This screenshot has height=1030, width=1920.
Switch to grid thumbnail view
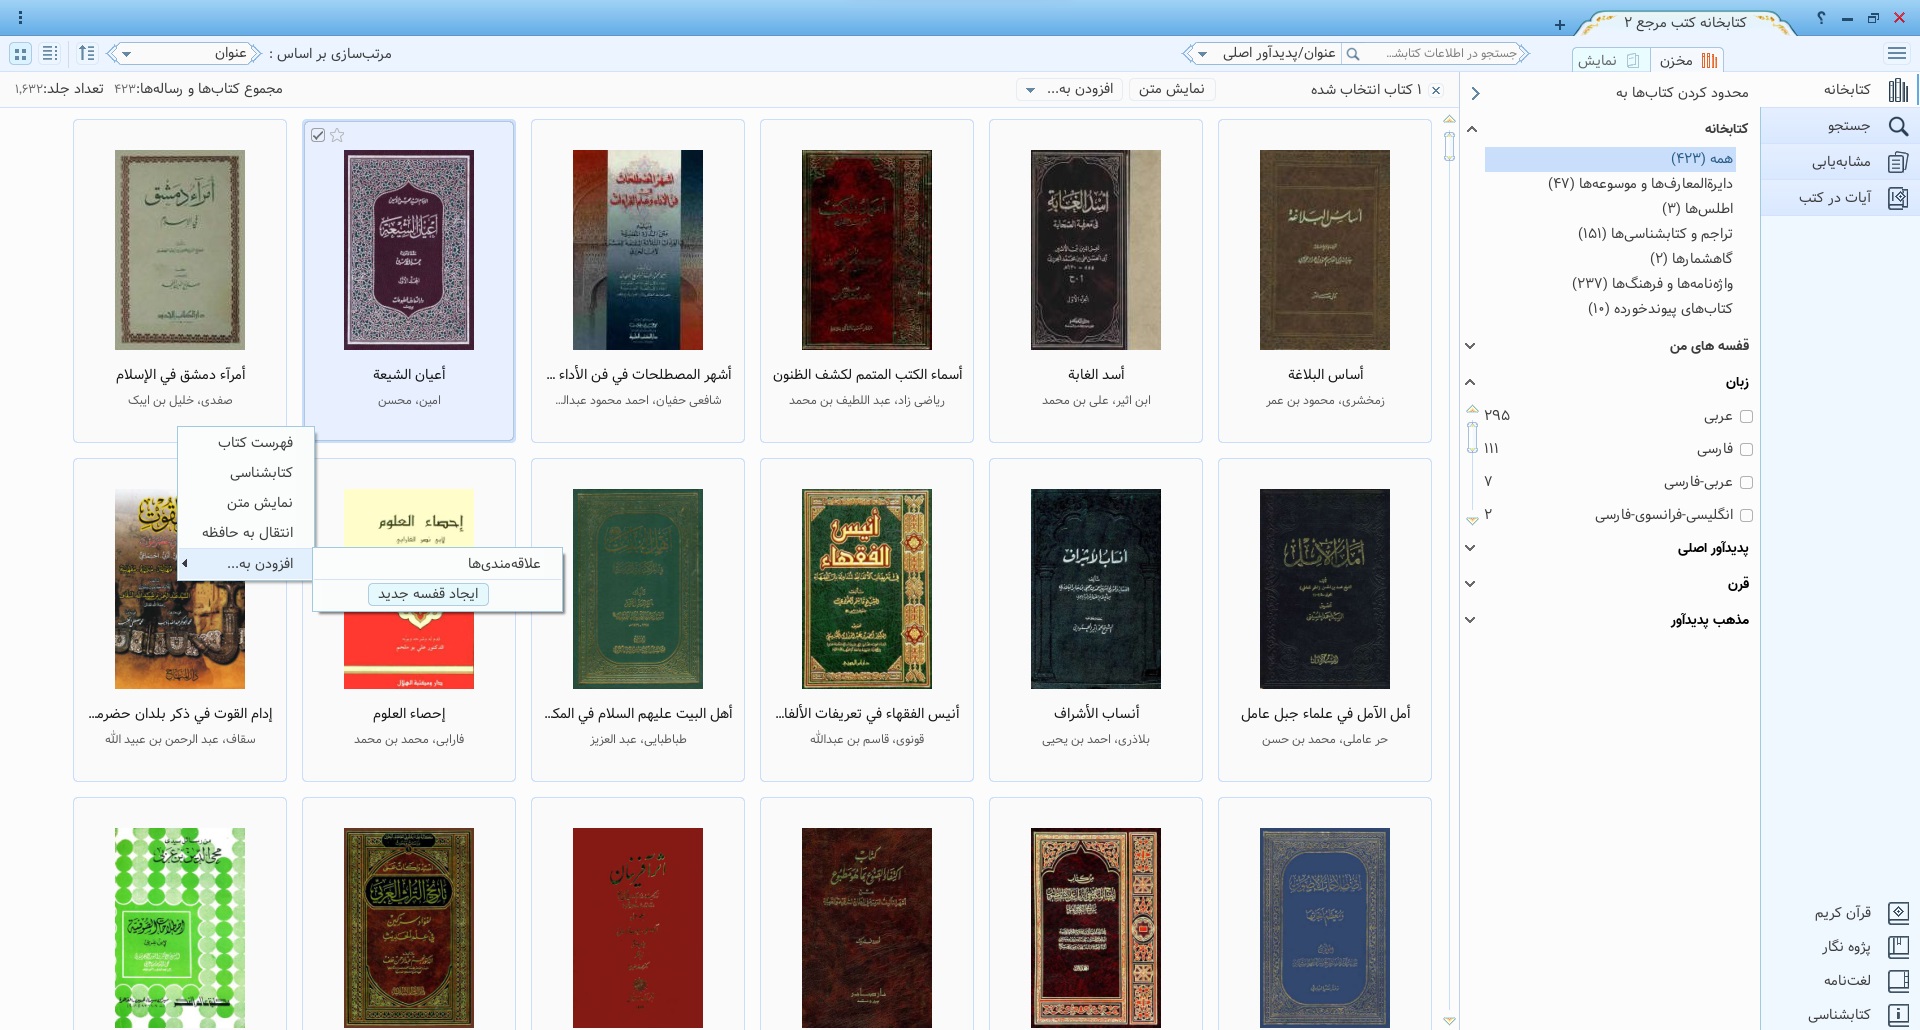(20, 54)
